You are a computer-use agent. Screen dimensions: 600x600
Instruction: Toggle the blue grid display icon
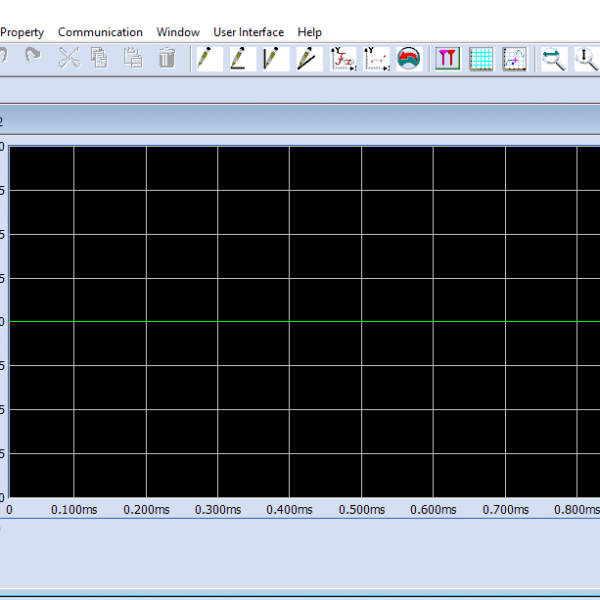[x=481, y=58]
